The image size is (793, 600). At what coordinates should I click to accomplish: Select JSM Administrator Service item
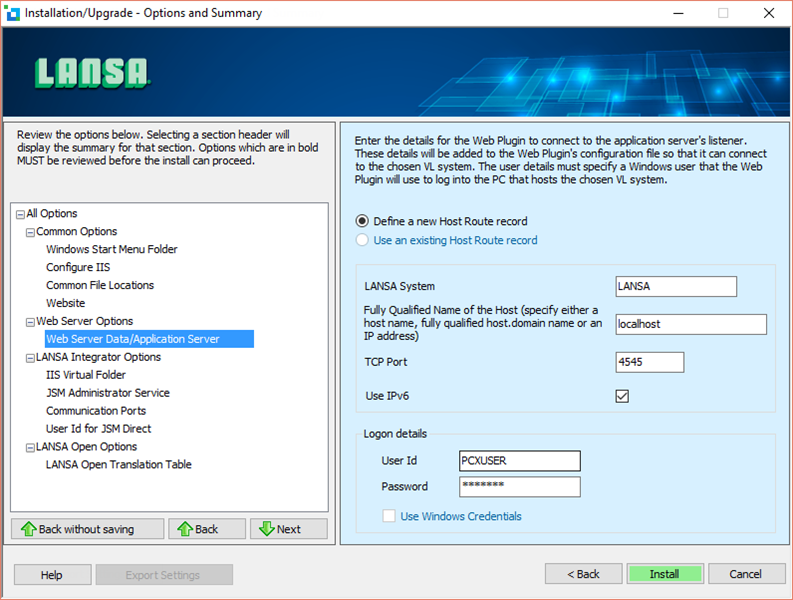click(108, 393)
